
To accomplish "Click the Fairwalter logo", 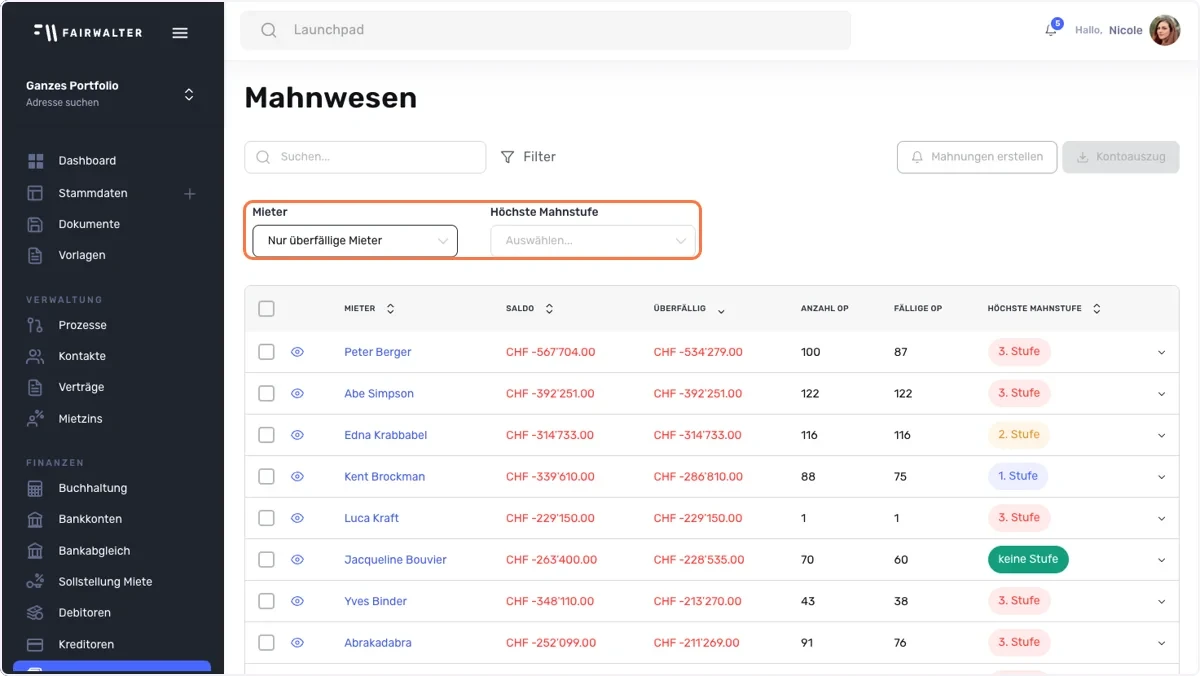I will [x=88, y=32].
